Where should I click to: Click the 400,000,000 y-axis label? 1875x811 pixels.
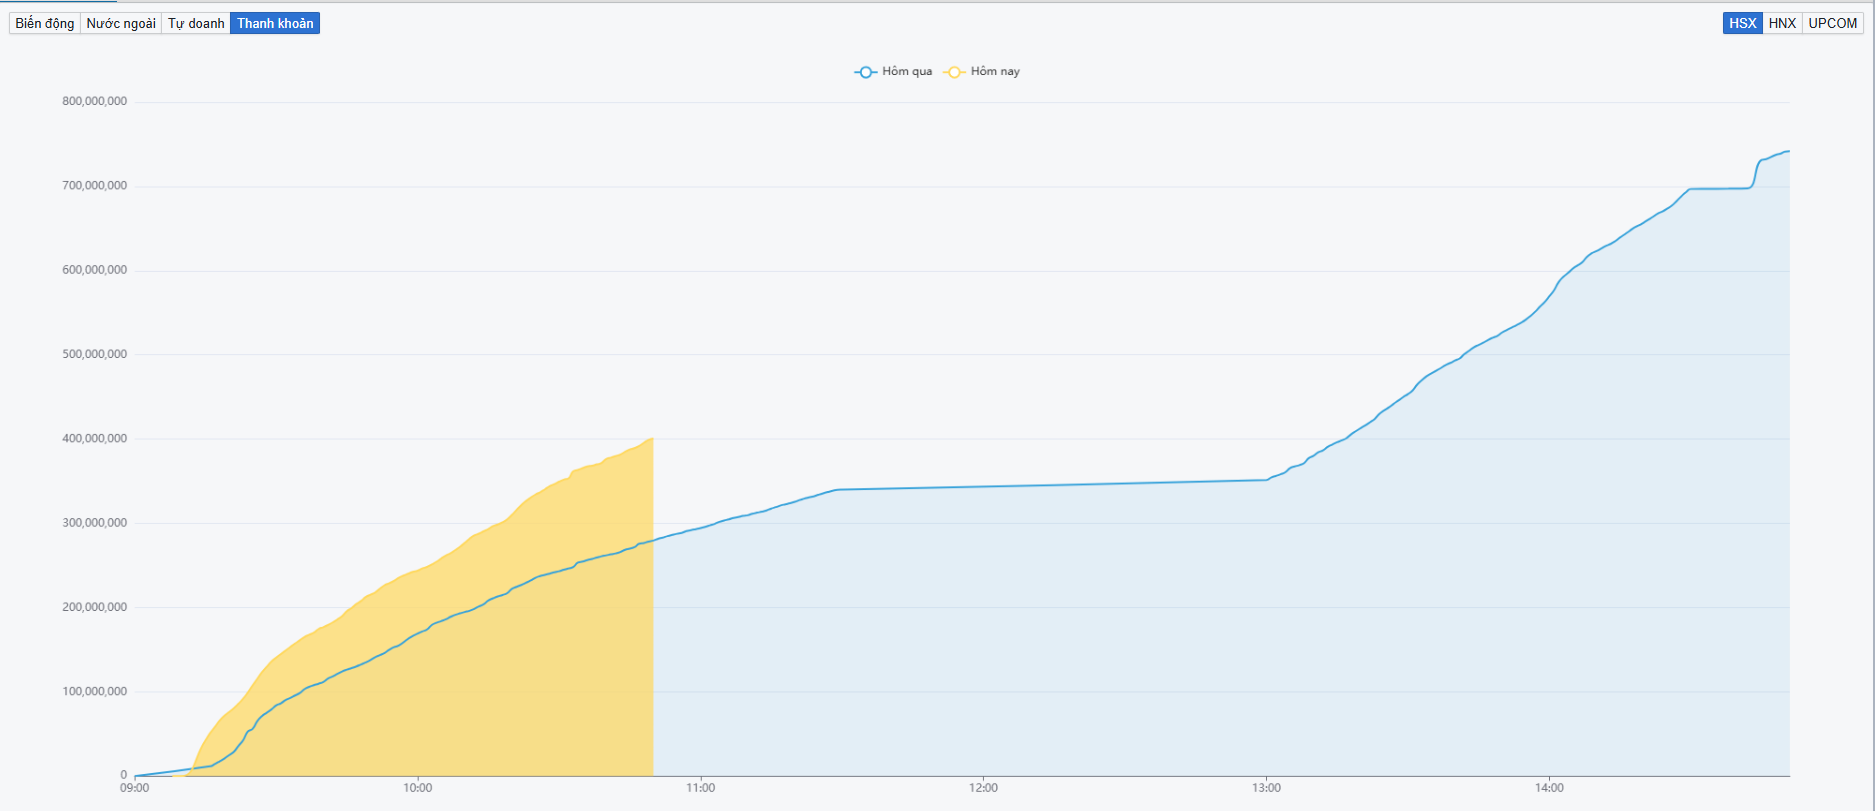pos(95,439)
